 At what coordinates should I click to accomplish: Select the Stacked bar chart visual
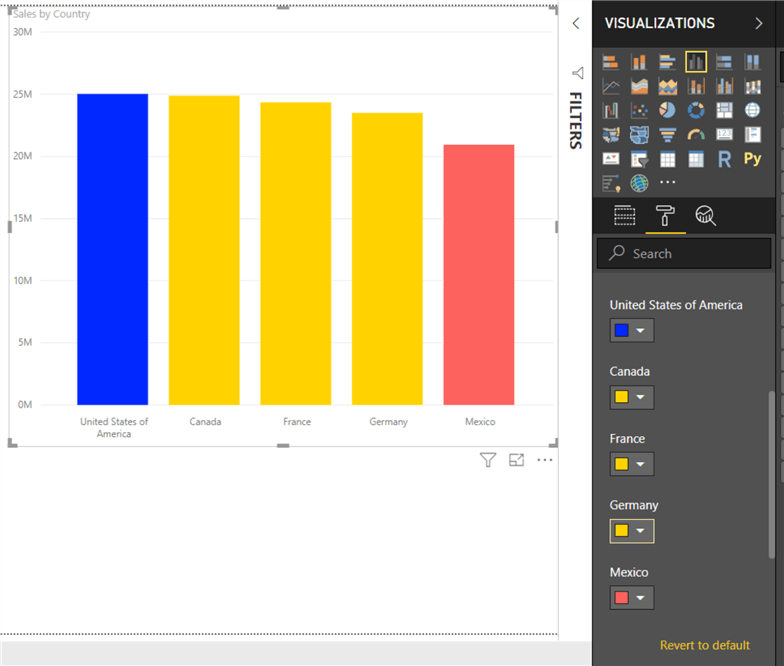[x=610, y=62]
